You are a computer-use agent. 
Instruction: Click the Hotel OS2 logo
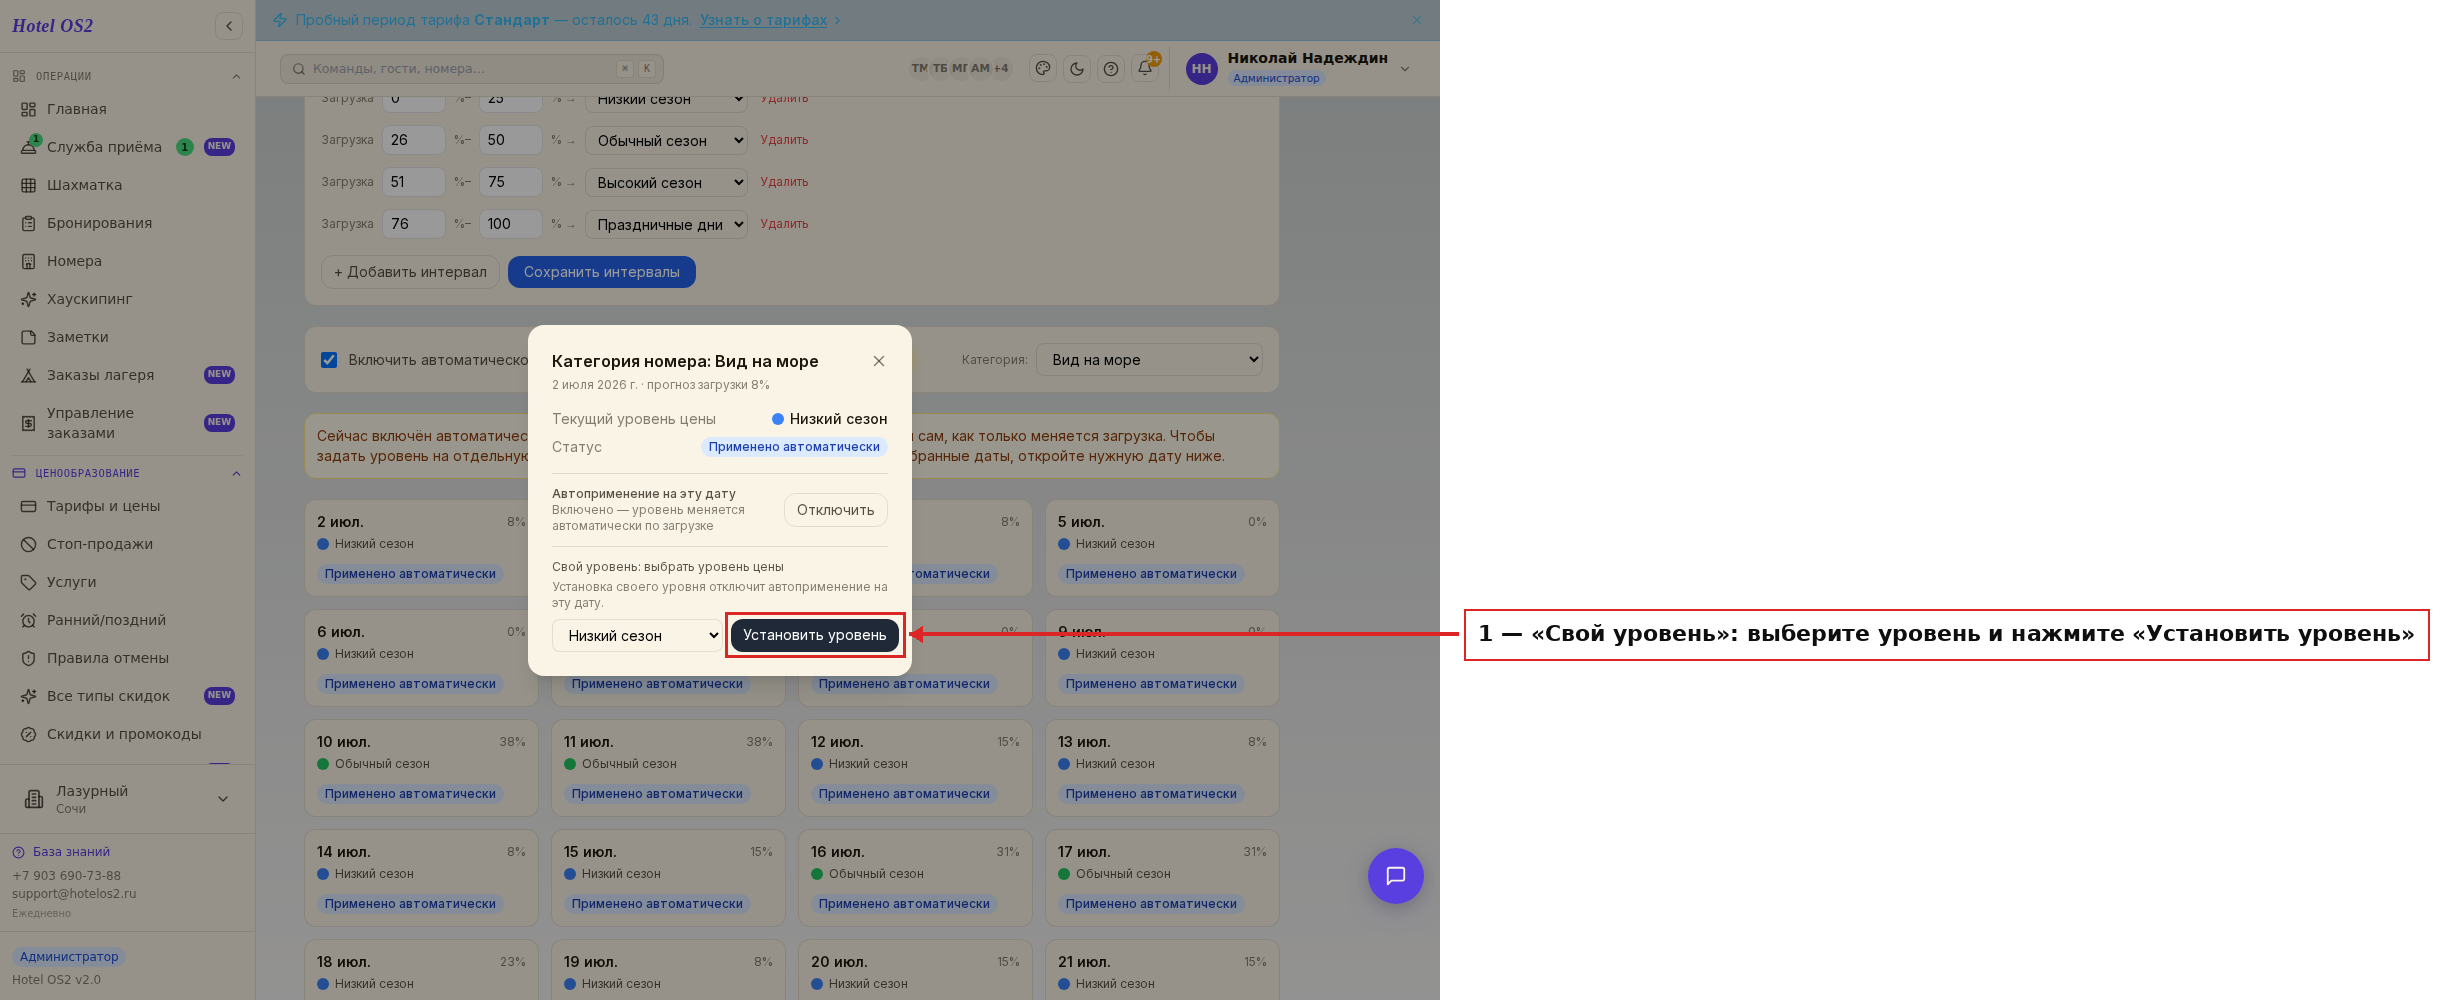52,26
